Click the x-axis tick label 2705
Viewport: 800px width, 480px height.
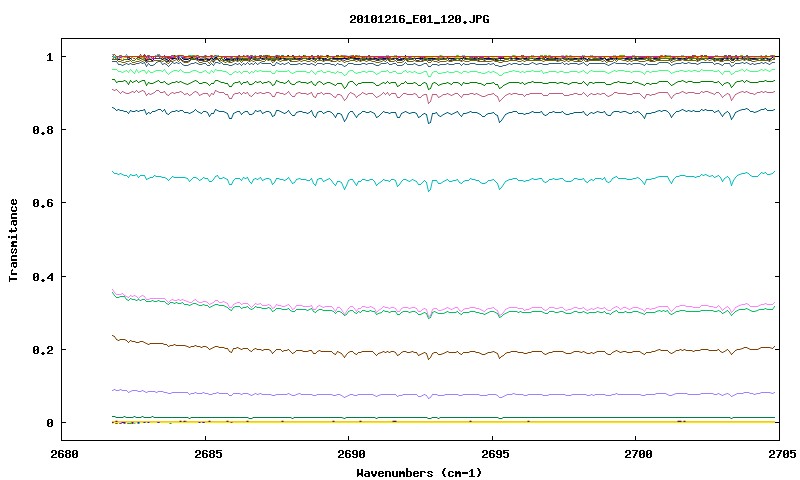(x=782, y=454)
